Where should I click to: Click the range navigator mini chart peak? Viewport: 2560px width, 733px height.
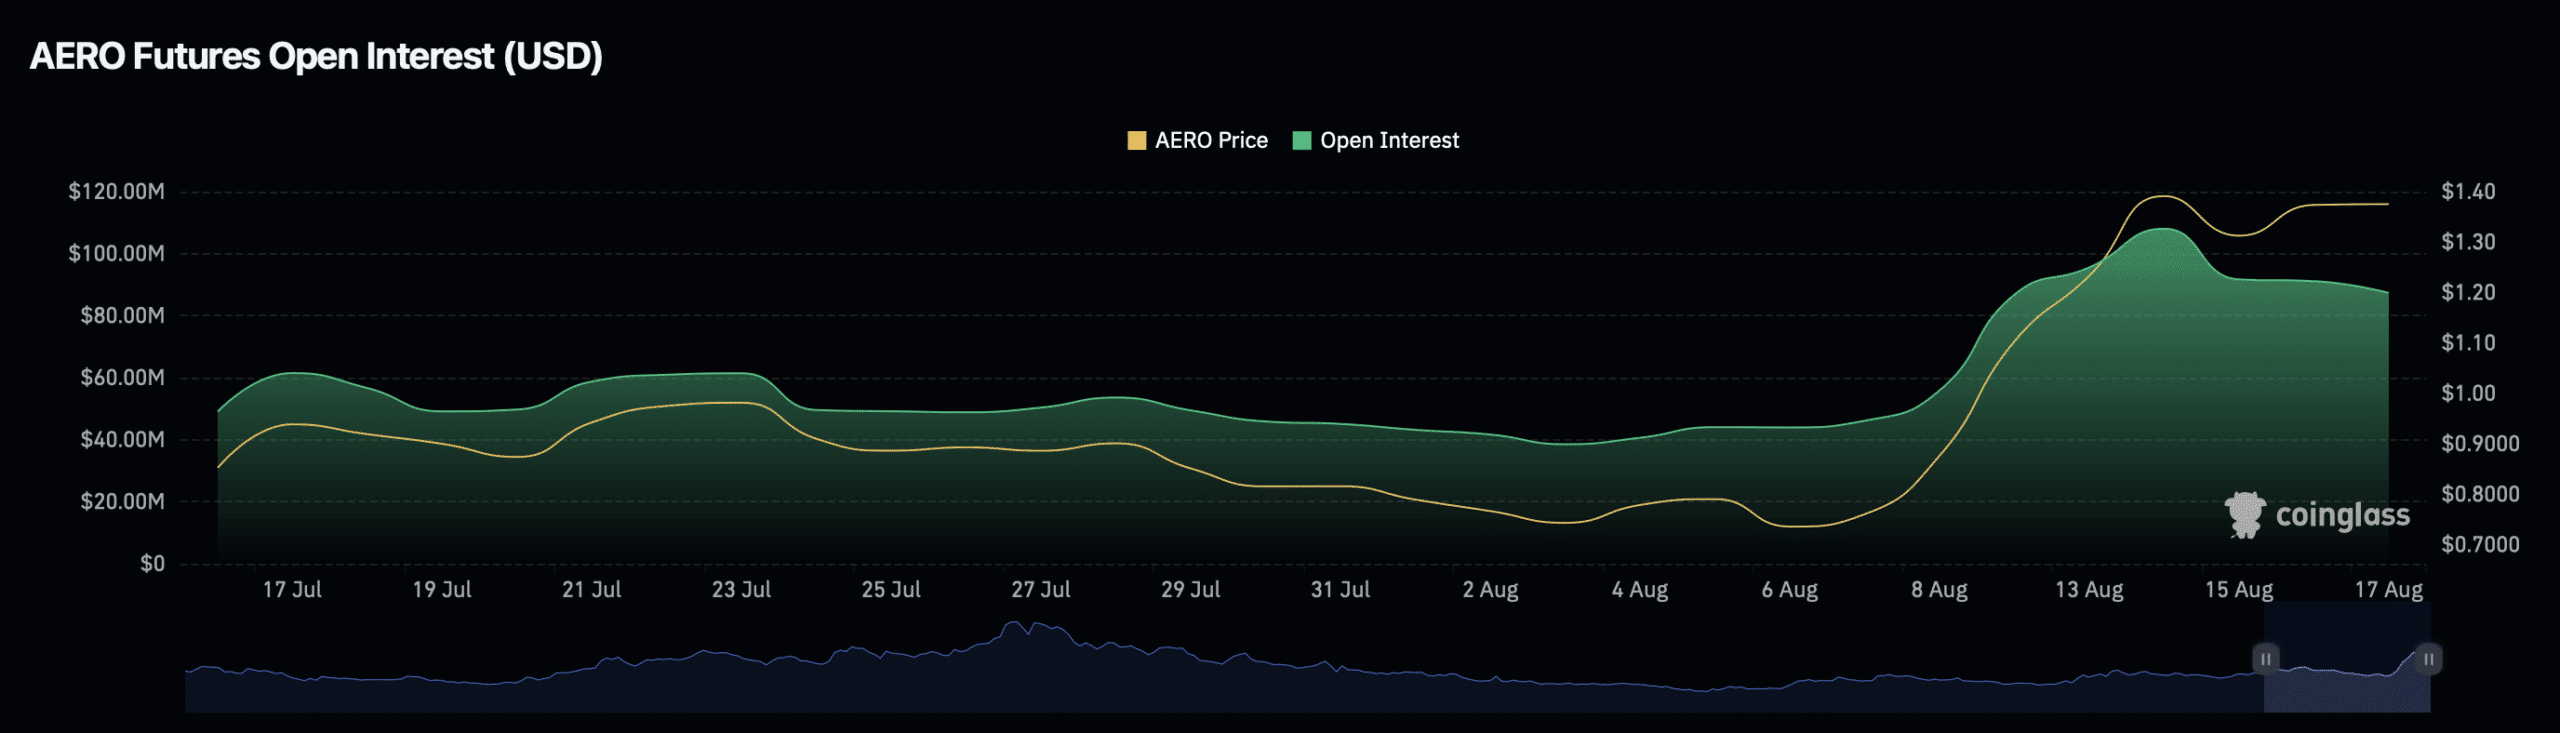[1016, 625]
